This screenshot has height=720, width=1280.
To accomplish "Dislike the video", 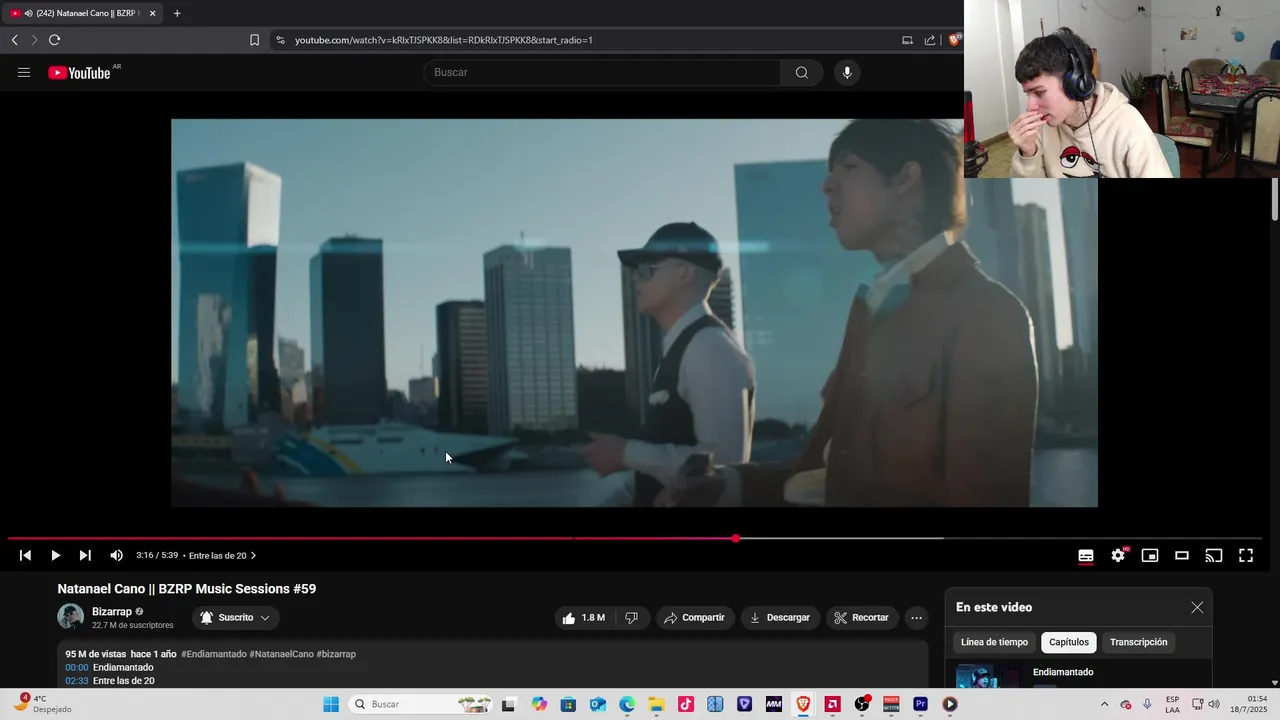I will pyautogui.click(x=632, y=618).
